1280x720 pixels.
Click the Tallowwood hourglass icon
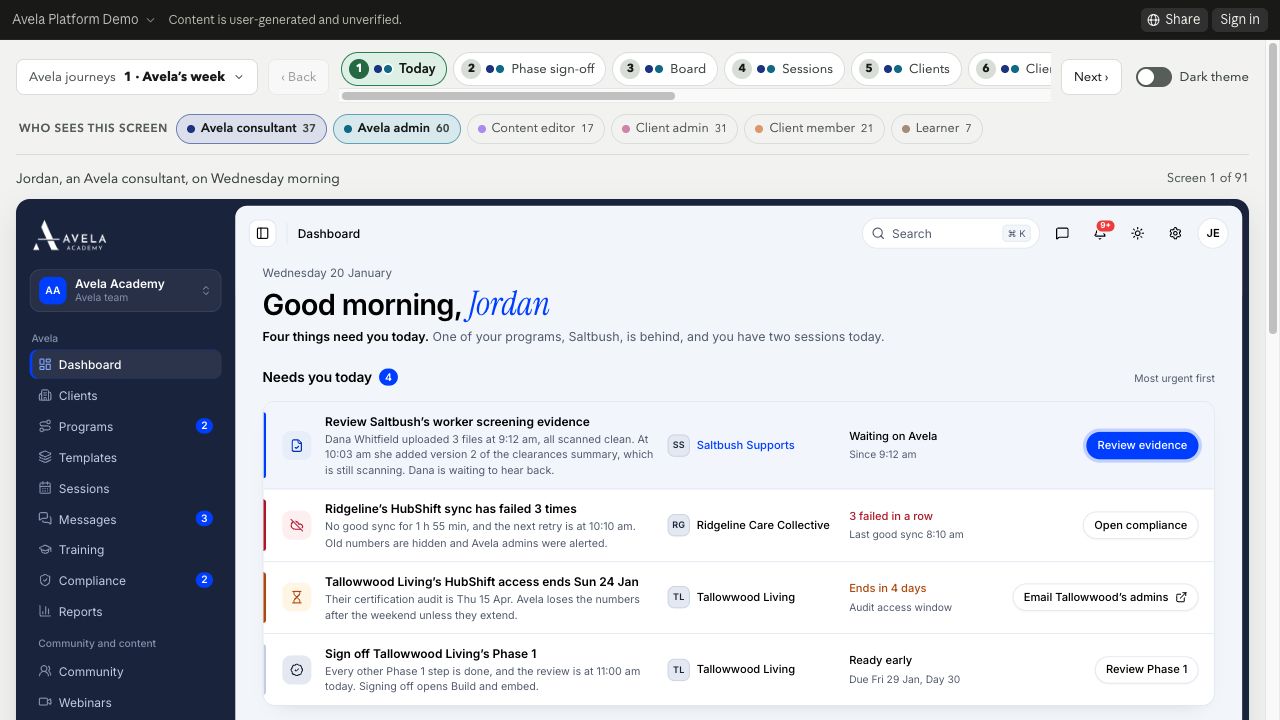point(297,597)
